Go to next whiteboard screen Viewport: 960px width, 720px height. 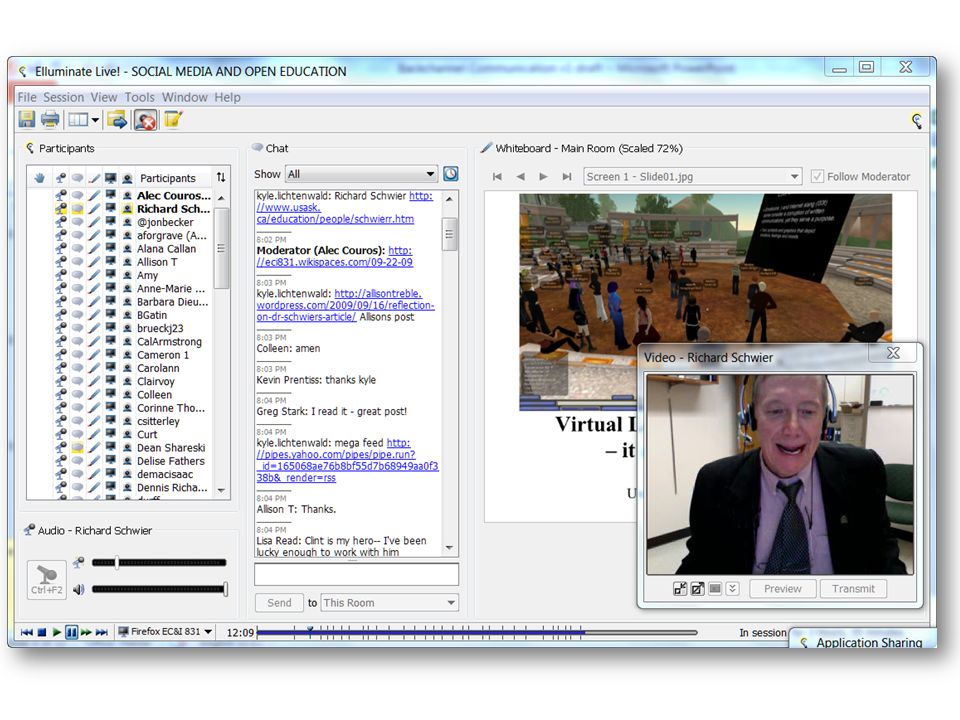[543, 177]
